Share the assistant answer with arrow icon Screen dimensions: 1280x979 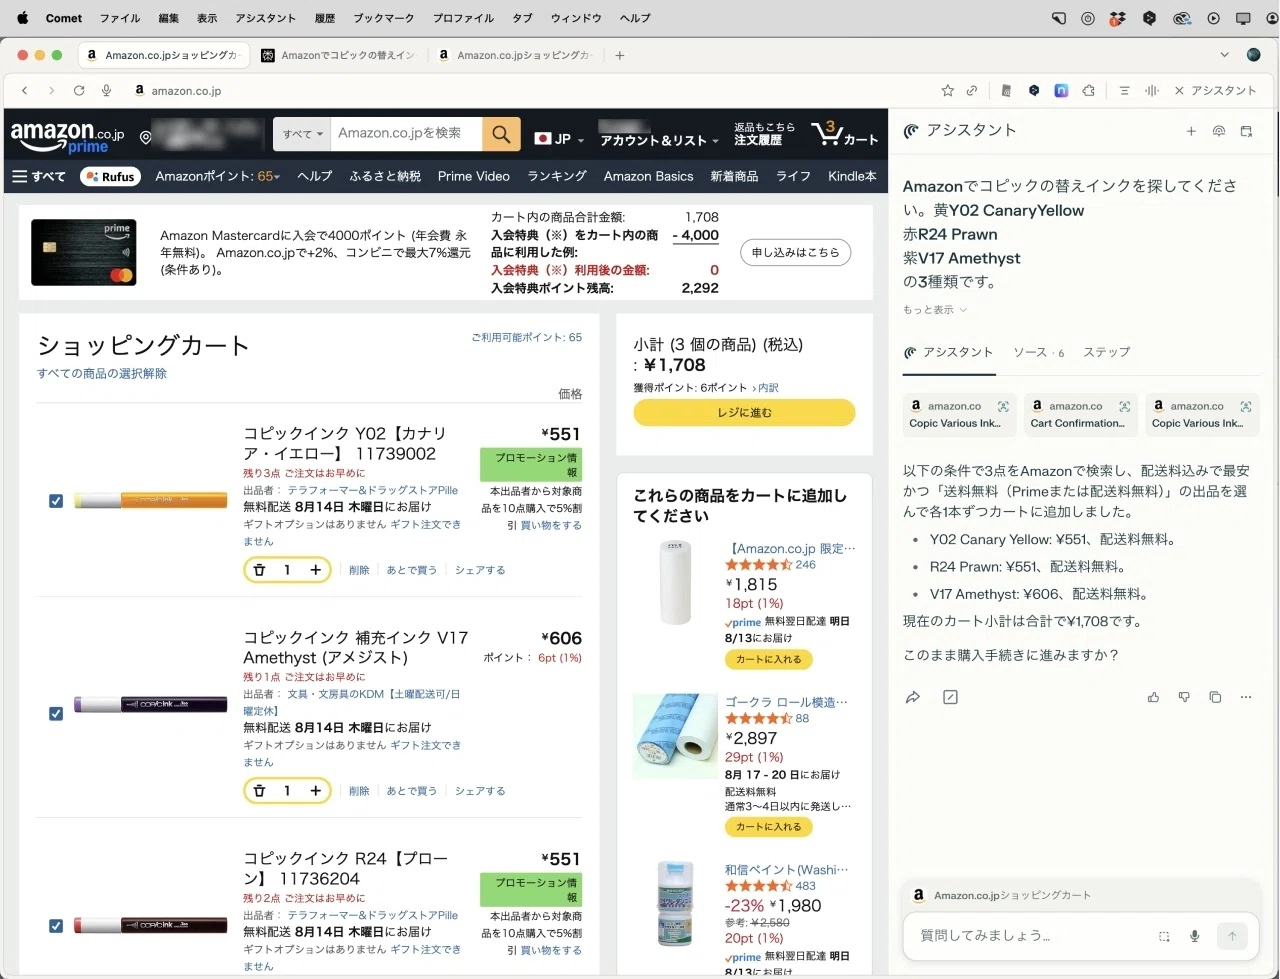click(913, 697)
